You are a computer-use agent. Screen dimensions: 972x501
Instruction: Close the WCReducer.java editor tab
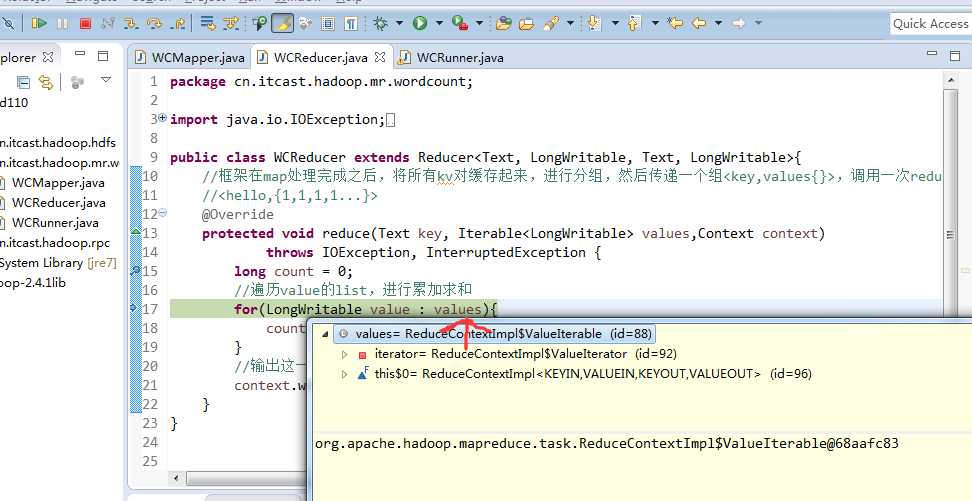[x=380, y=57]
